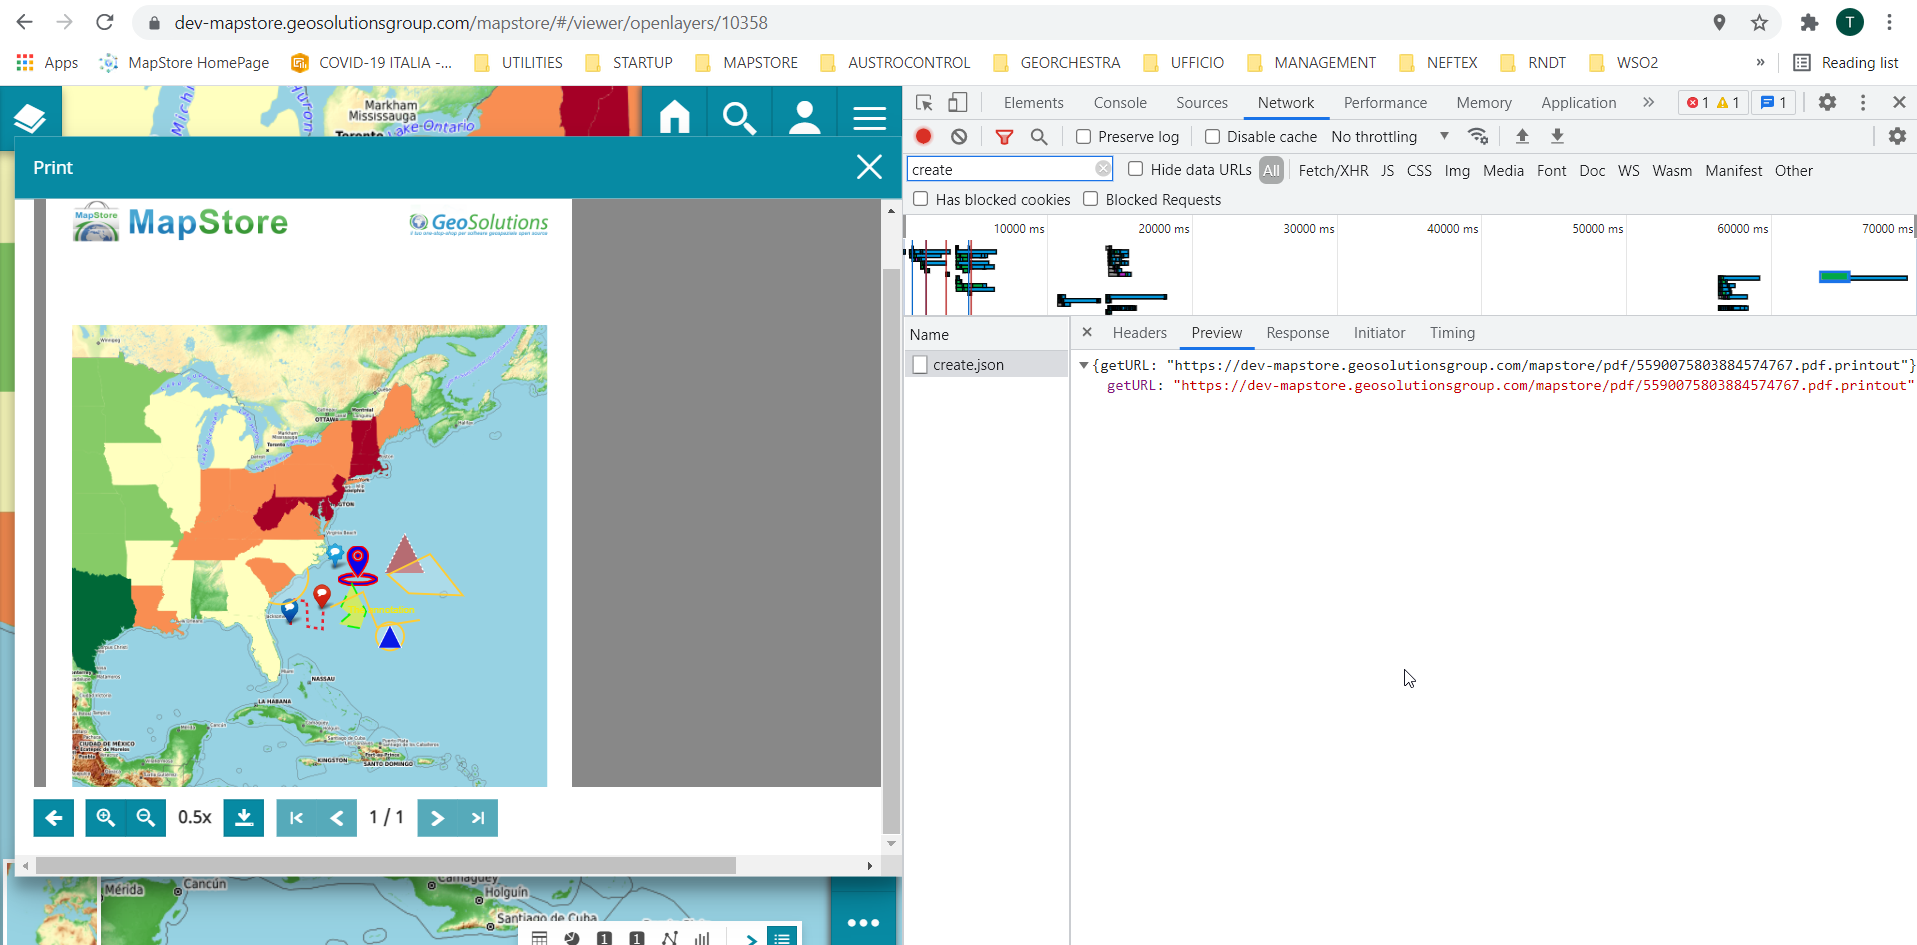Switch to the Response tab
This screenshot has width=1917, height=945.
click(x=1297, y=332)
